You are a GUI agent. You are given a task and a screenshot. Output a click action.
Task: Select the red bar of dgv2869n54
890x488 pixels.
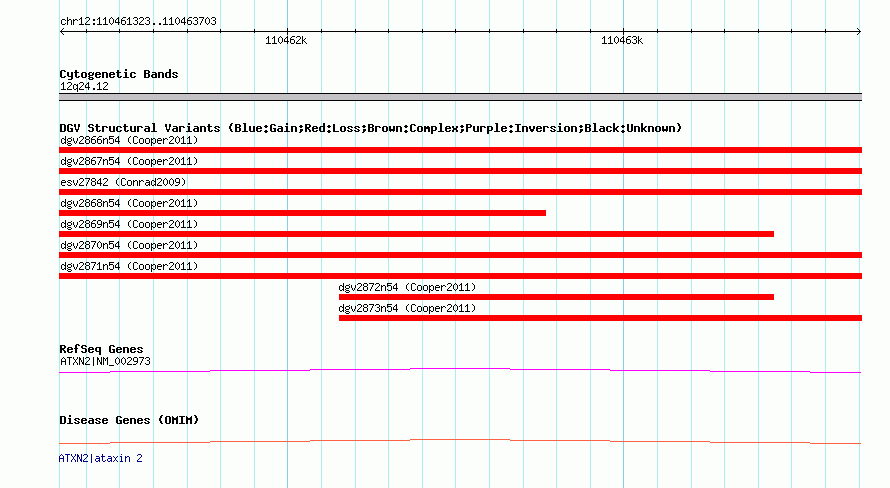(416, 234)
